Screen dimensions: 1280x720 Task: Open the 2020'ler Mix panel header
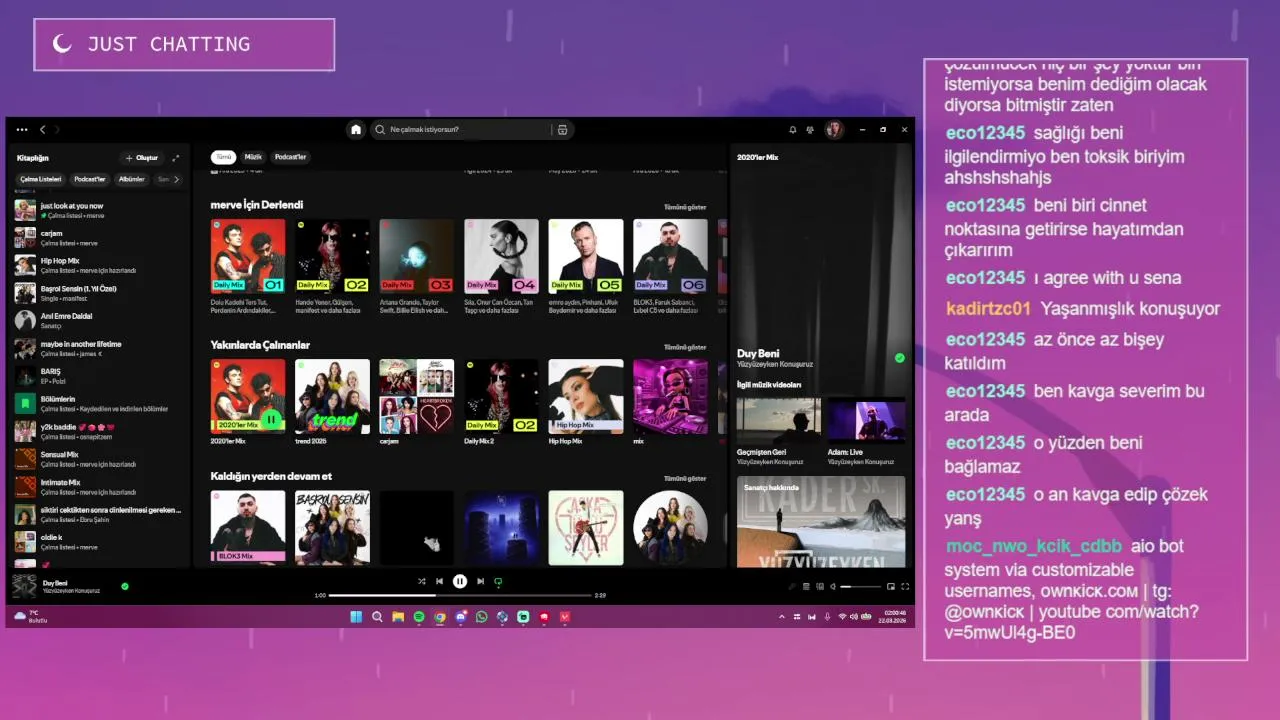(757, 157)
